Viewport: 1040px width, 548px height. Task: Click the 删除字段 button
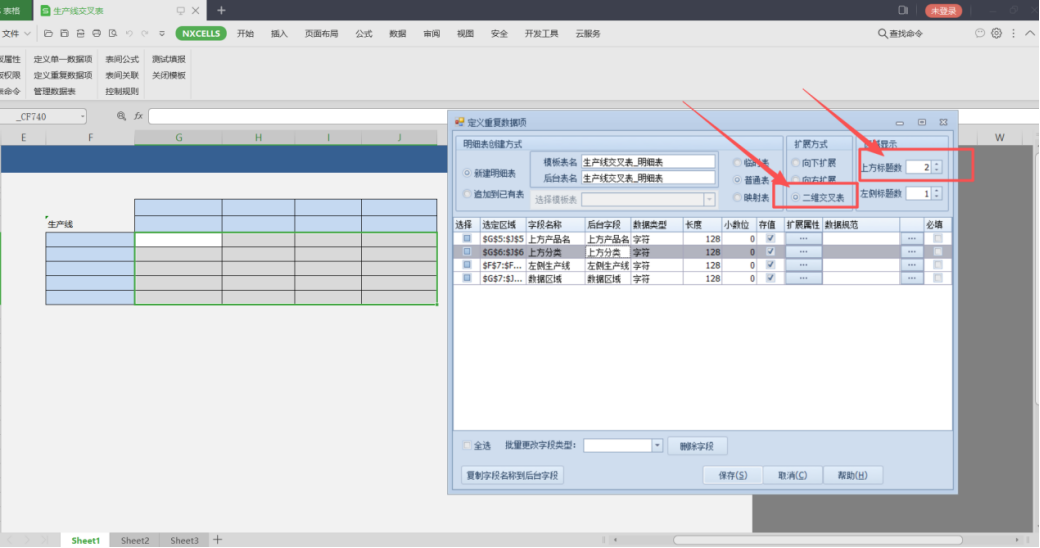click(699, 446)
